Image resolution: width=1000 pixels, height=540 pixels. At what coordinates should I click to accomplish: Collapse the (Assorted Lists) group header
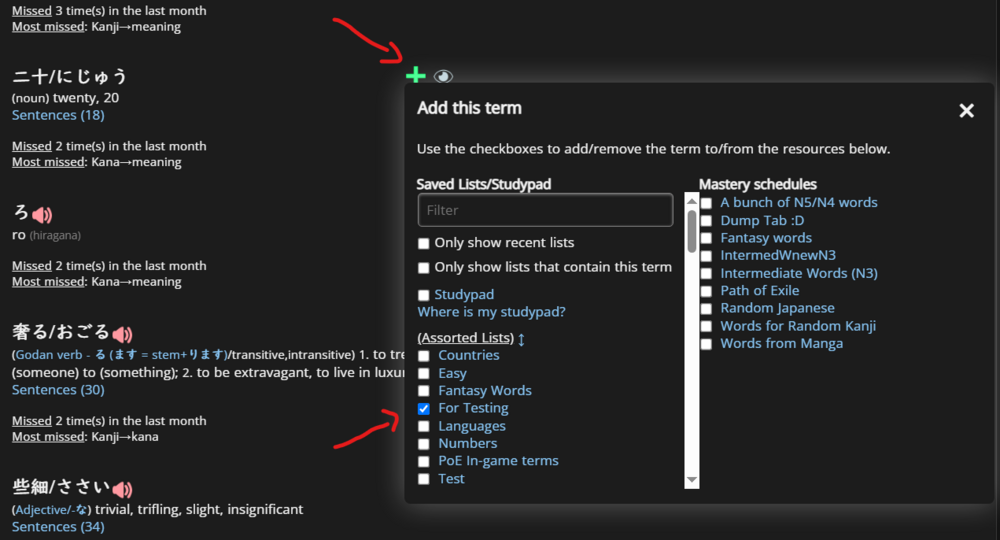click(465, 338)
